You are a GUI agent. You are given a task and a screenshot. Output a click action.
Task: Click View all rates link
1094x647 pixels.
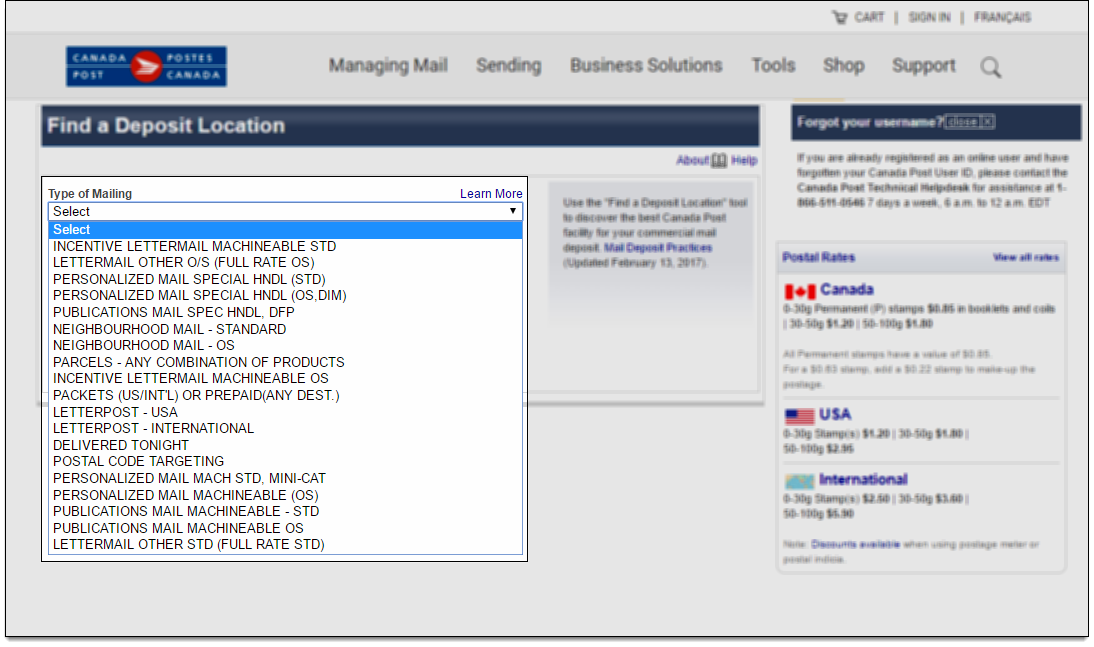[x=1026, y=258]
